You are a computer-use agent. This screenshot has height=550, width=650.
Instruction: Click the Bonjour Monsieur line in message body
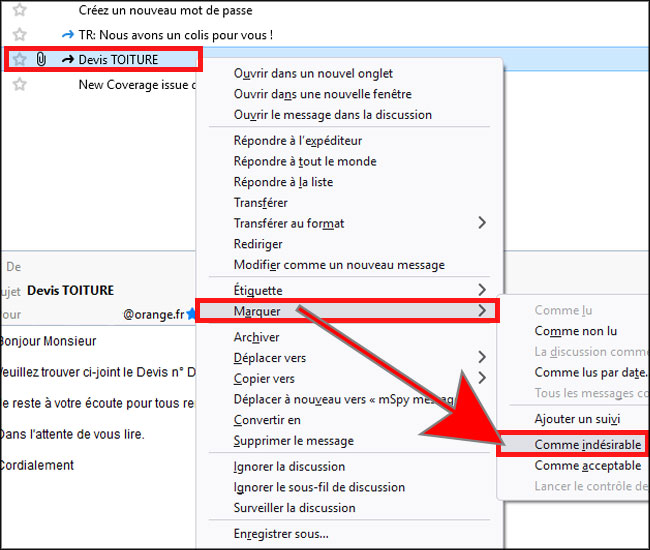(x=48, y=341)
